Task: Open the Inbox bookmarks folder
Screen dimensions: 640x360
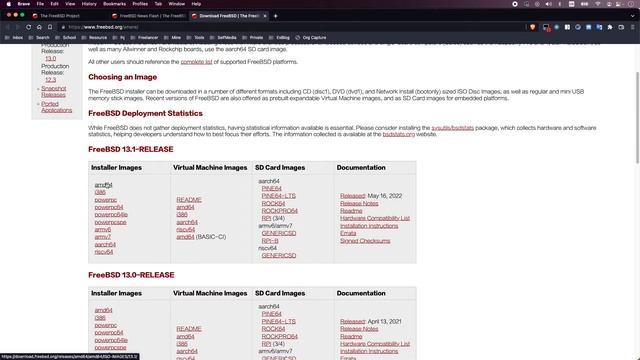Action: click(14, 38)
